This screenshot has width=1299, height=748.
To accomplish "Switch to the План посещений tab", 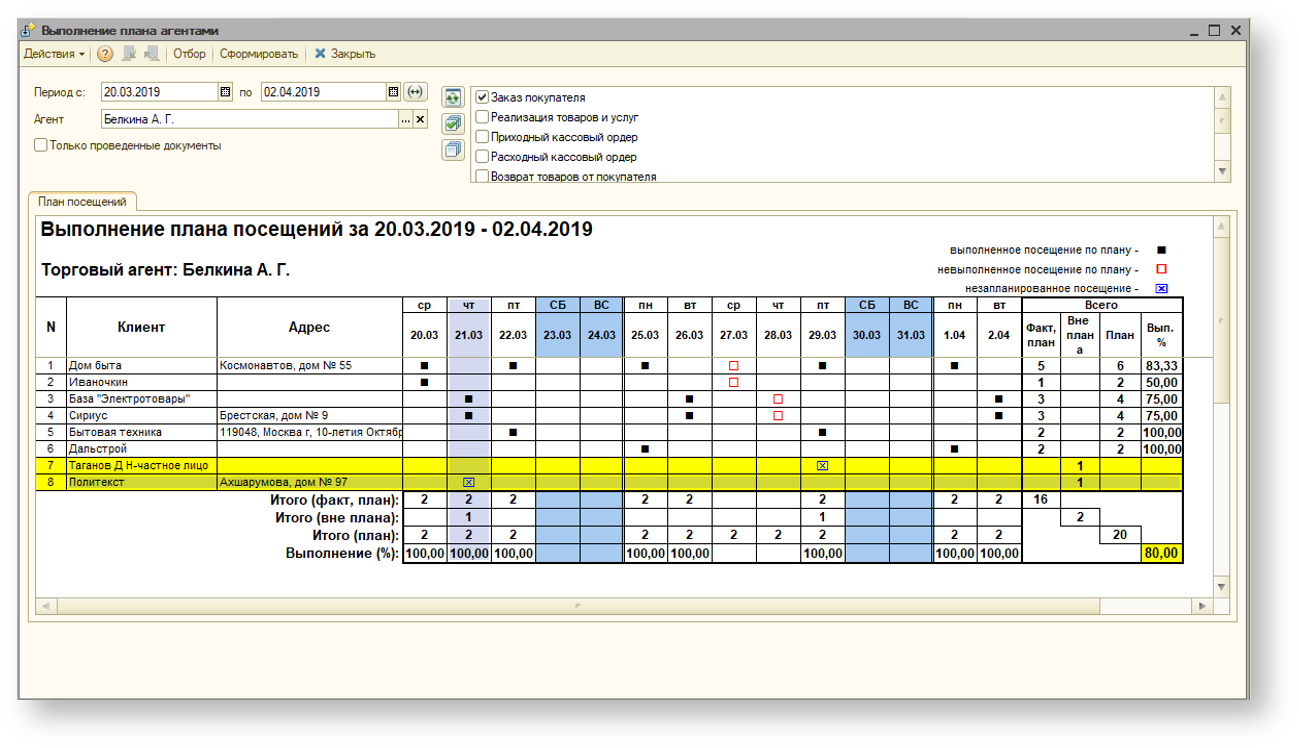I will [82, 201].
